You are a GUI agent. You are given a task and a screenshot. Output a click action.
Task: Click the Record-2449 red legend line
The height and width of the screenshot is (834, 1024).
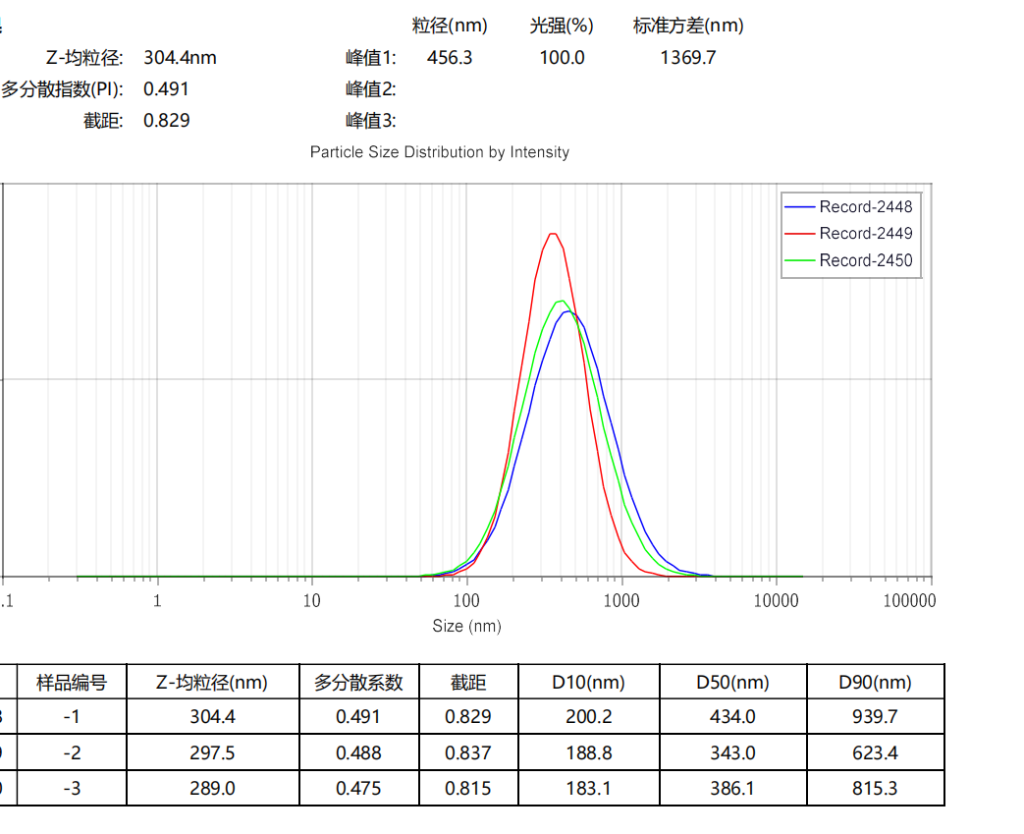(x=799, y=234)
